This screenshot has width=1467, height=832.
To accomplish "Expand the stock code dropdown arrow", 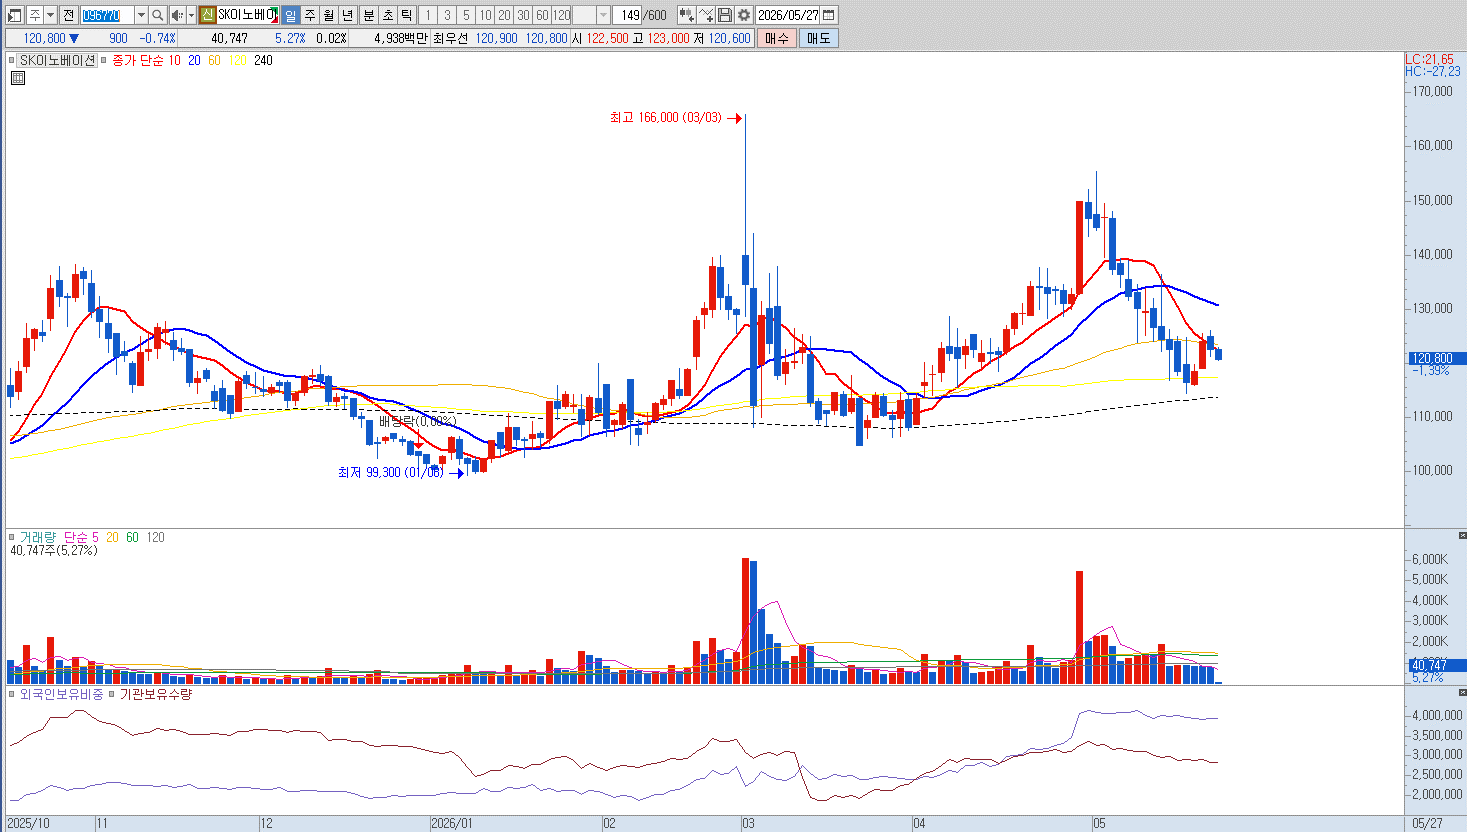I will click(141, 15).
